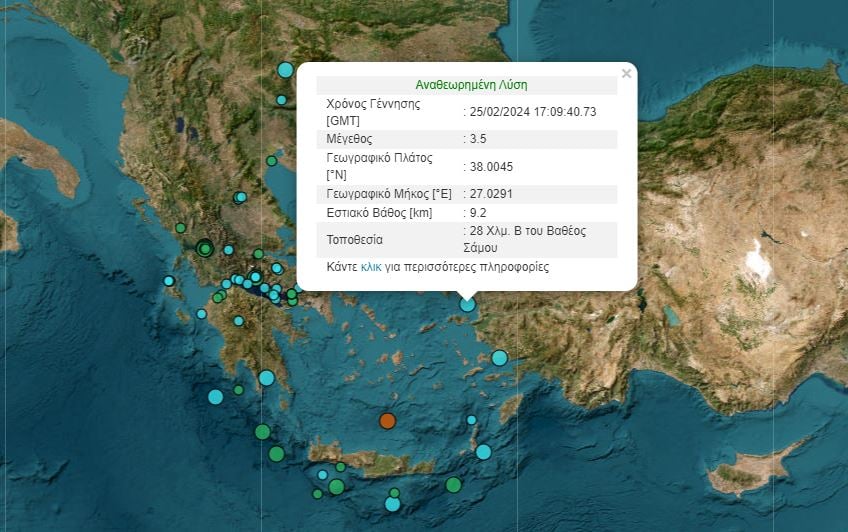Click the large cyan marker left of popup's top

[285, 70]
